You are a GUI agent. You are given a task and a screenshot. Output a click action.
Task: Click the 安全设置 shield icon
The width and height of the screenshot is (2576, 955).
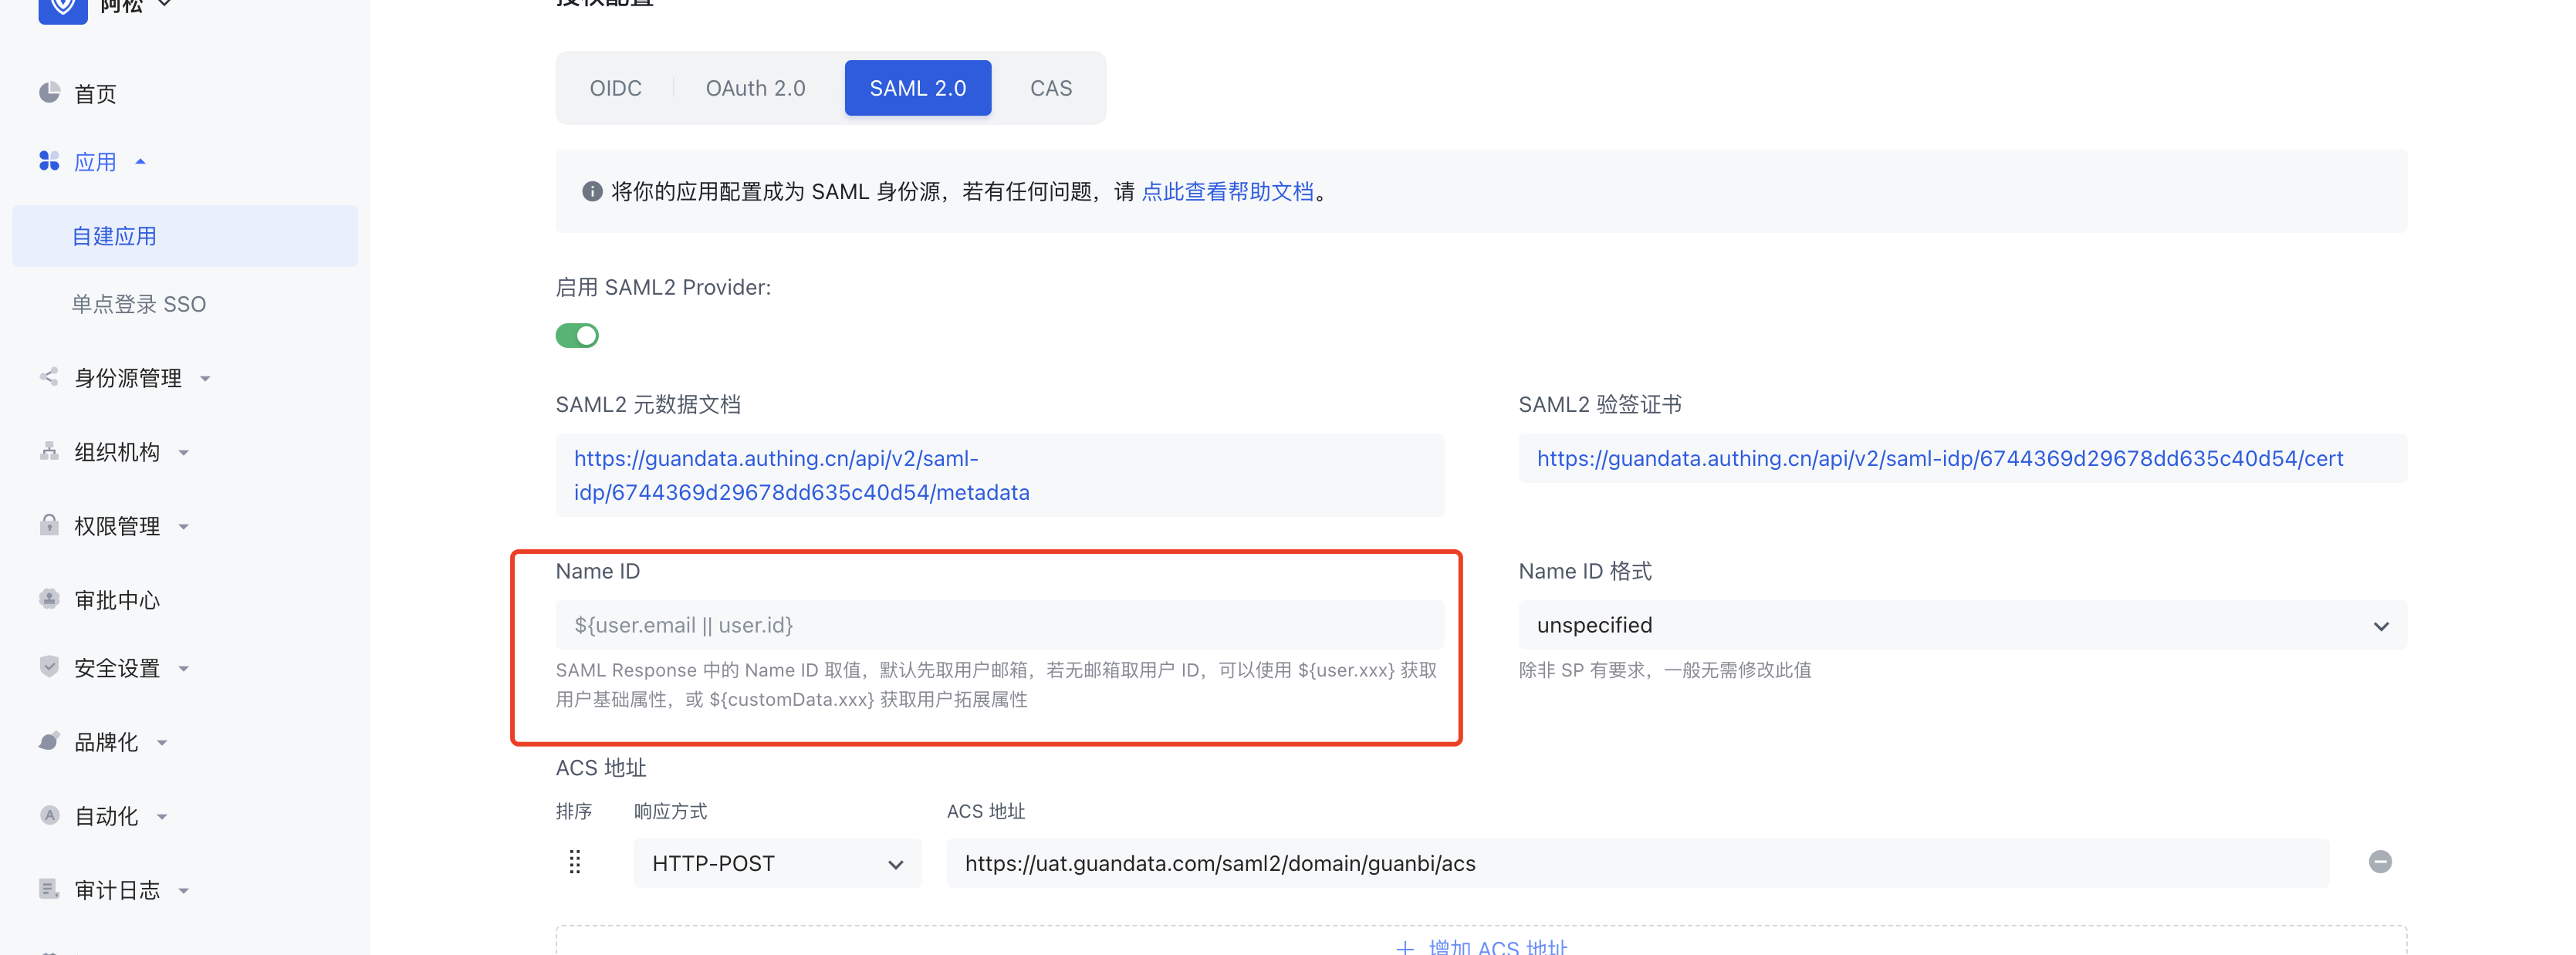(x=49, y=667)
